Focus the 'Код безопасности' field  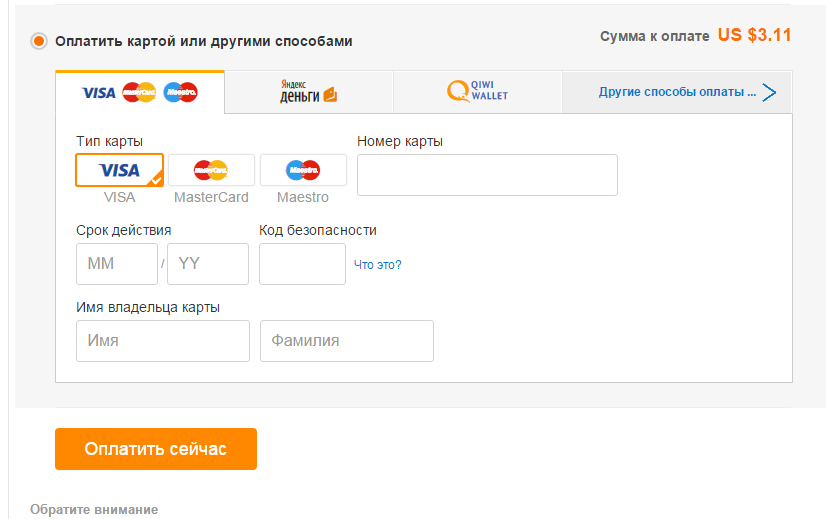click(302, 264)
